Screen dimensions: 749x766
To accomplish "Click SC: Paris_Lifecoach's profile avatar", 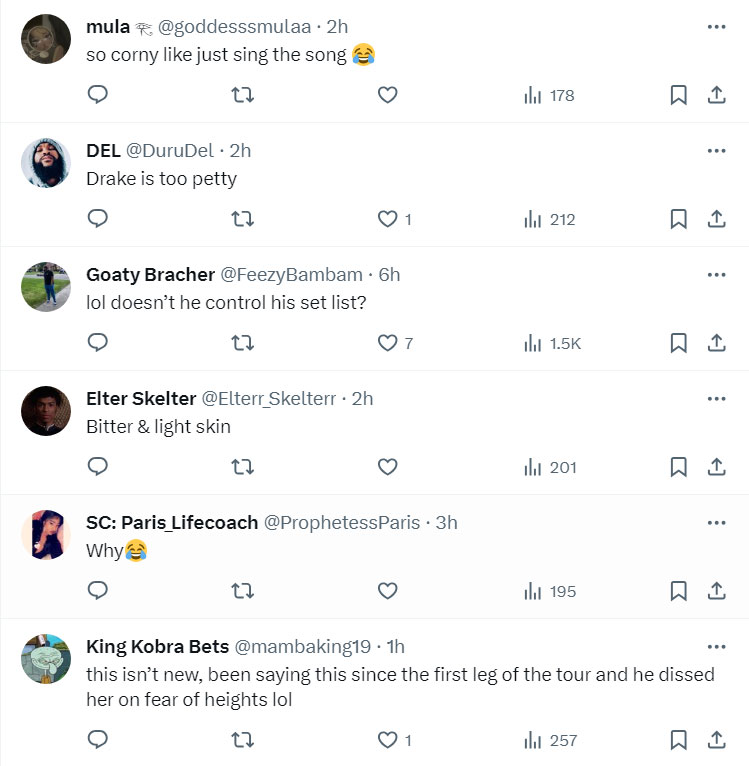I will 46,535.
